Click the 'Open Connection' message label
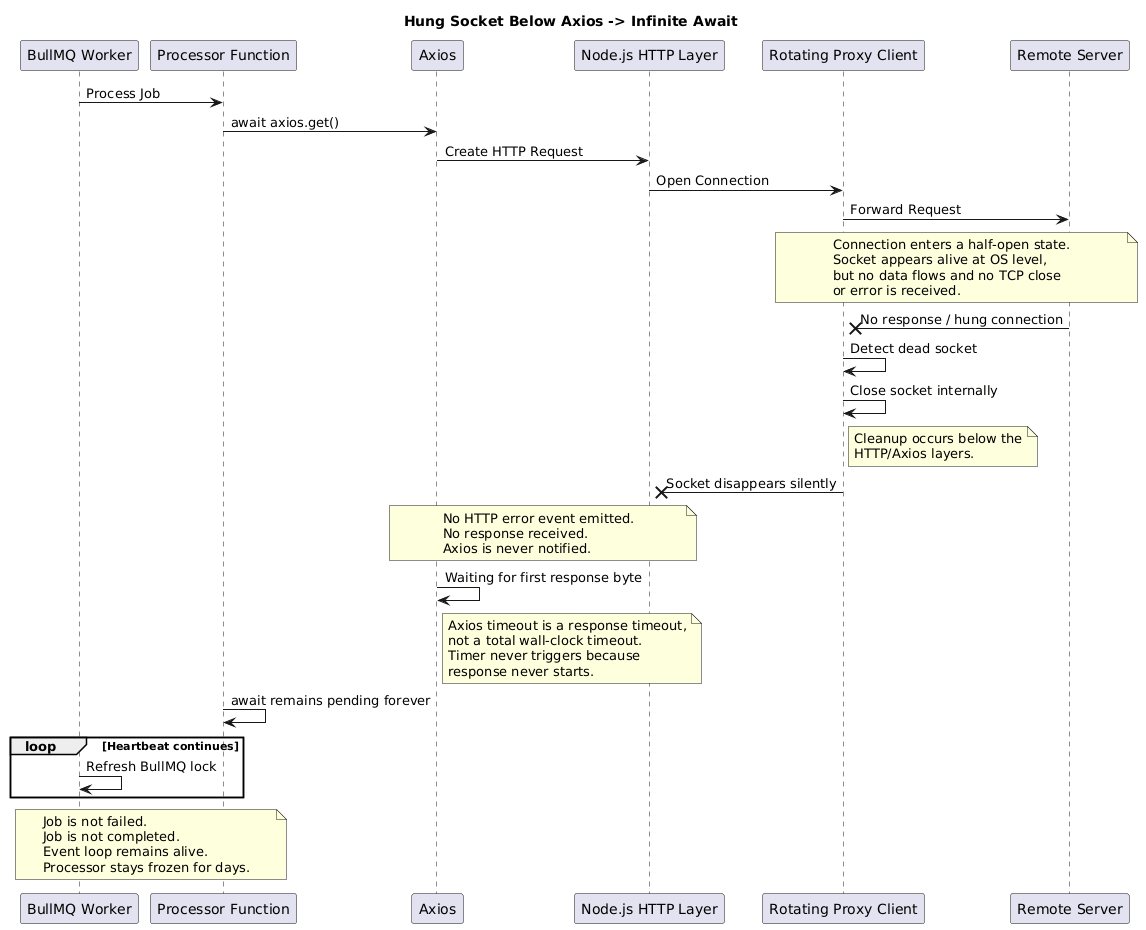 coord(712,181)
